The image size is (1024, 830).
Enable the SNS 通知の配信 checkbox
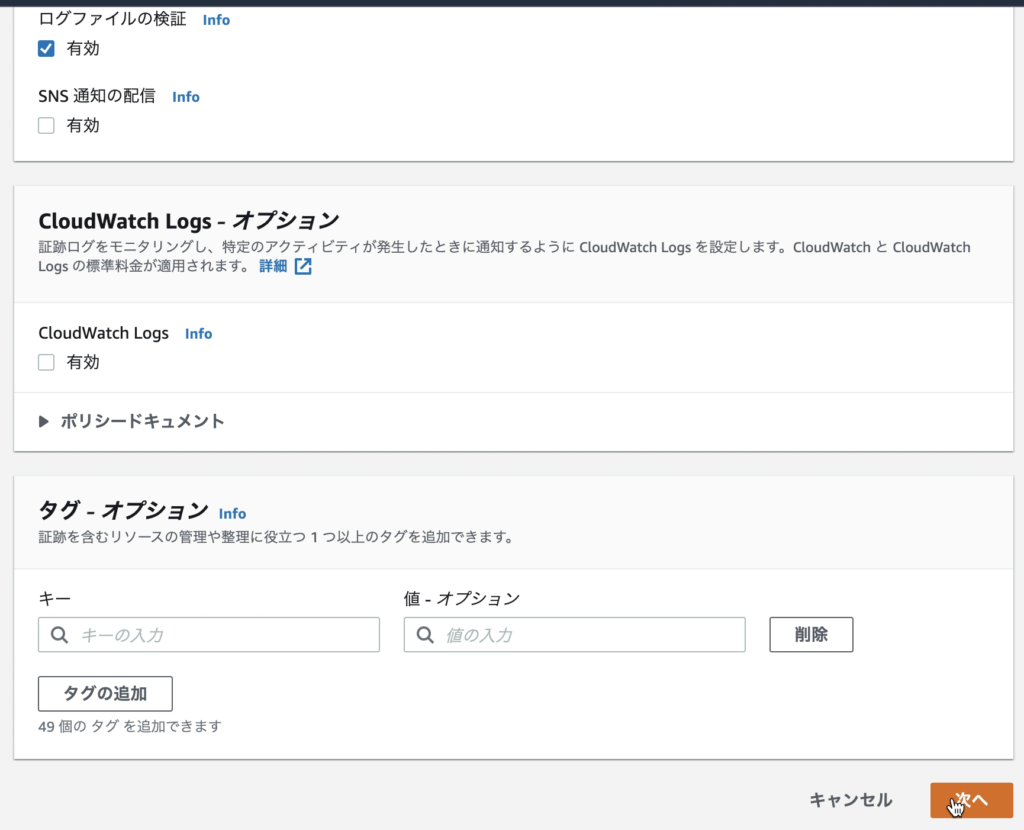tap(46, 125)
